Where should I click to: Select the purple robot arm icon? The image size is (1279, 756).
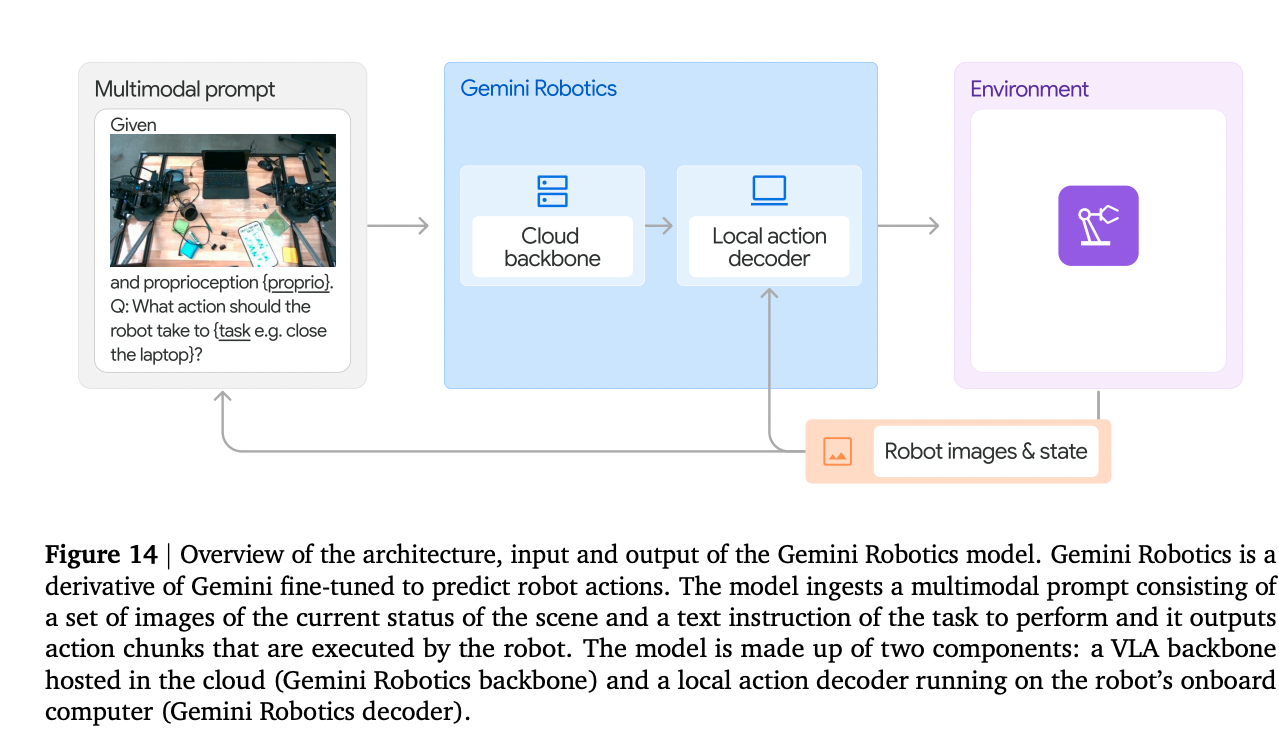(x=1098, y=226)
